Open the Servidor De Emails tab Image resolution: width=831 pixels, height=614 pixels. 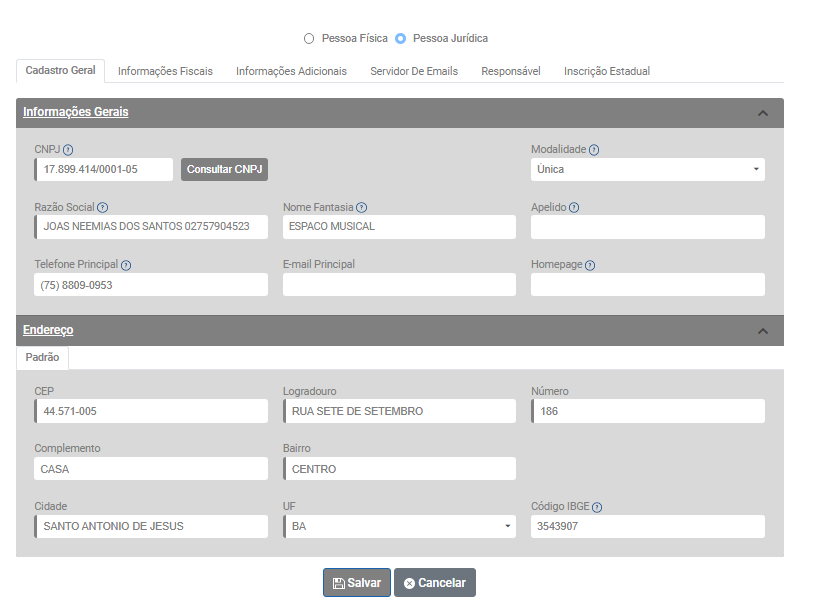414,71
